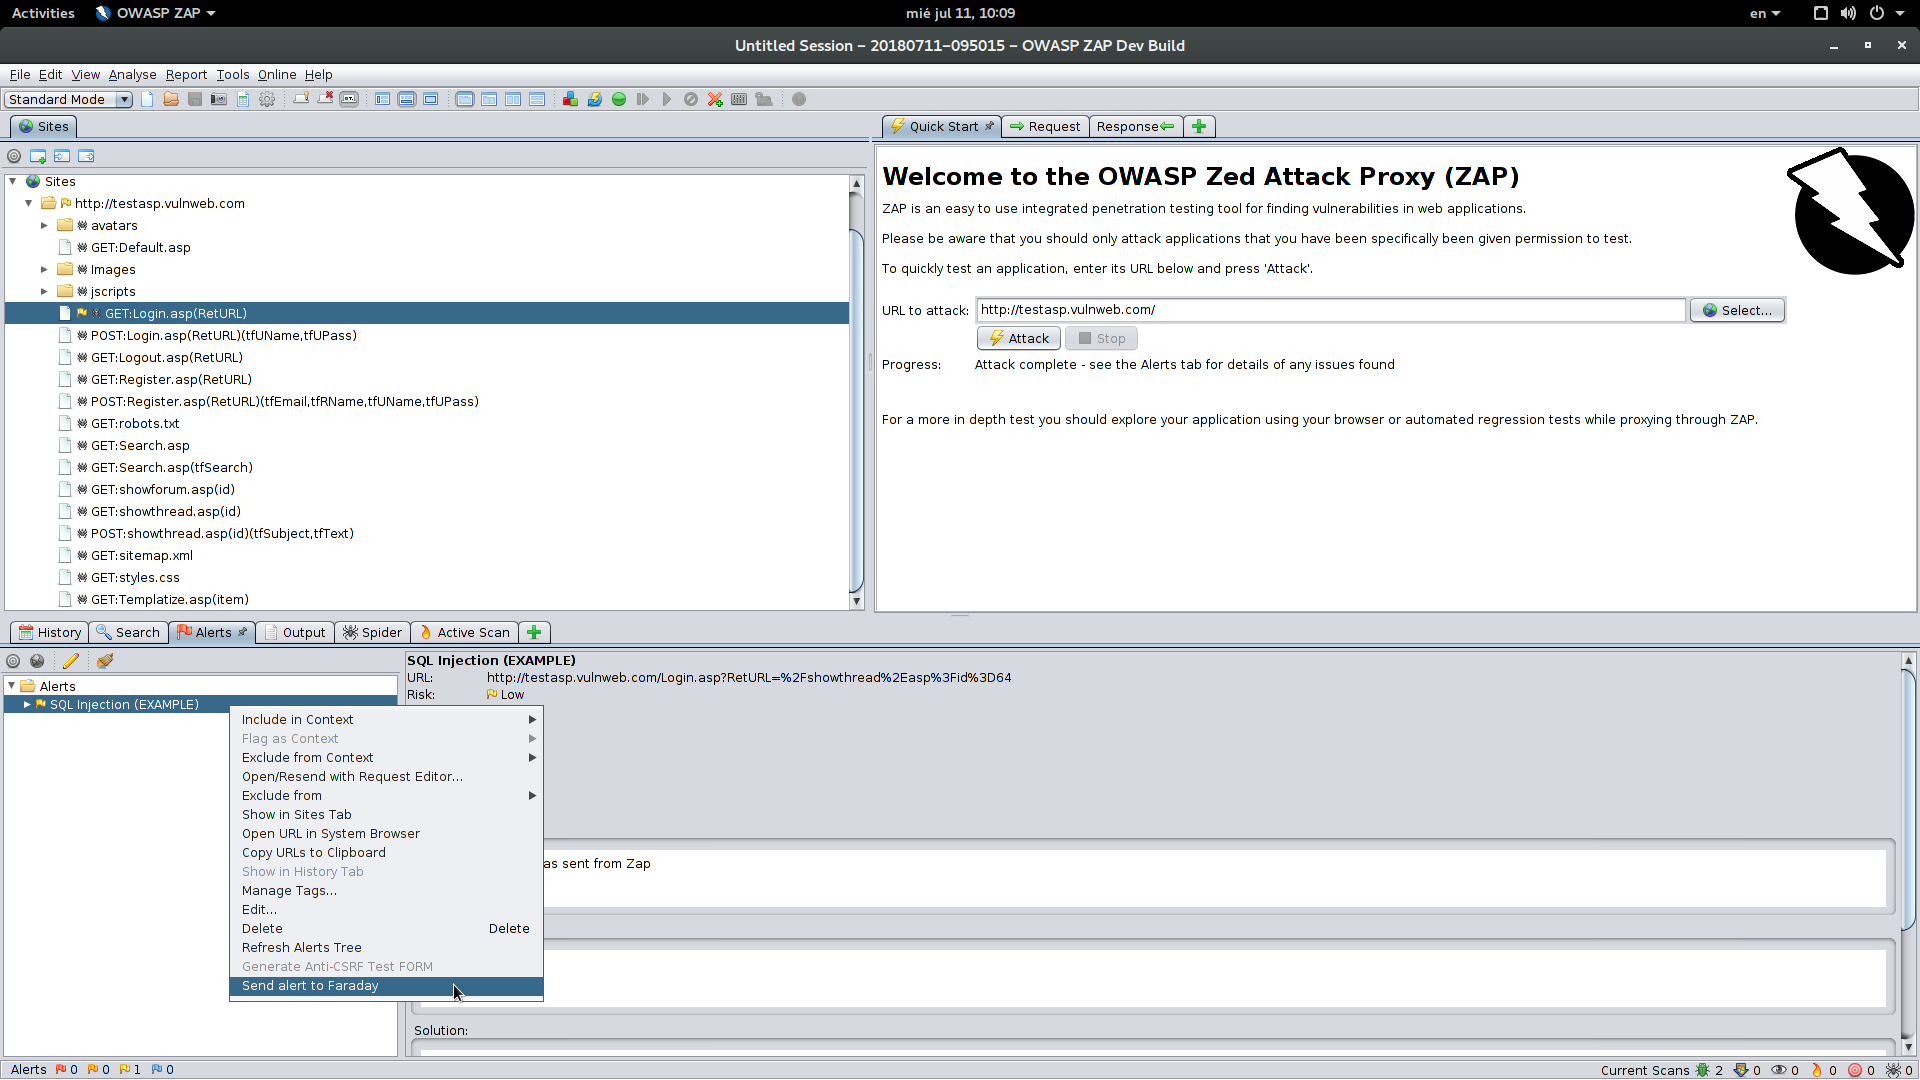Click the Import Context icon in Sites panel

[x=62, y=156]
